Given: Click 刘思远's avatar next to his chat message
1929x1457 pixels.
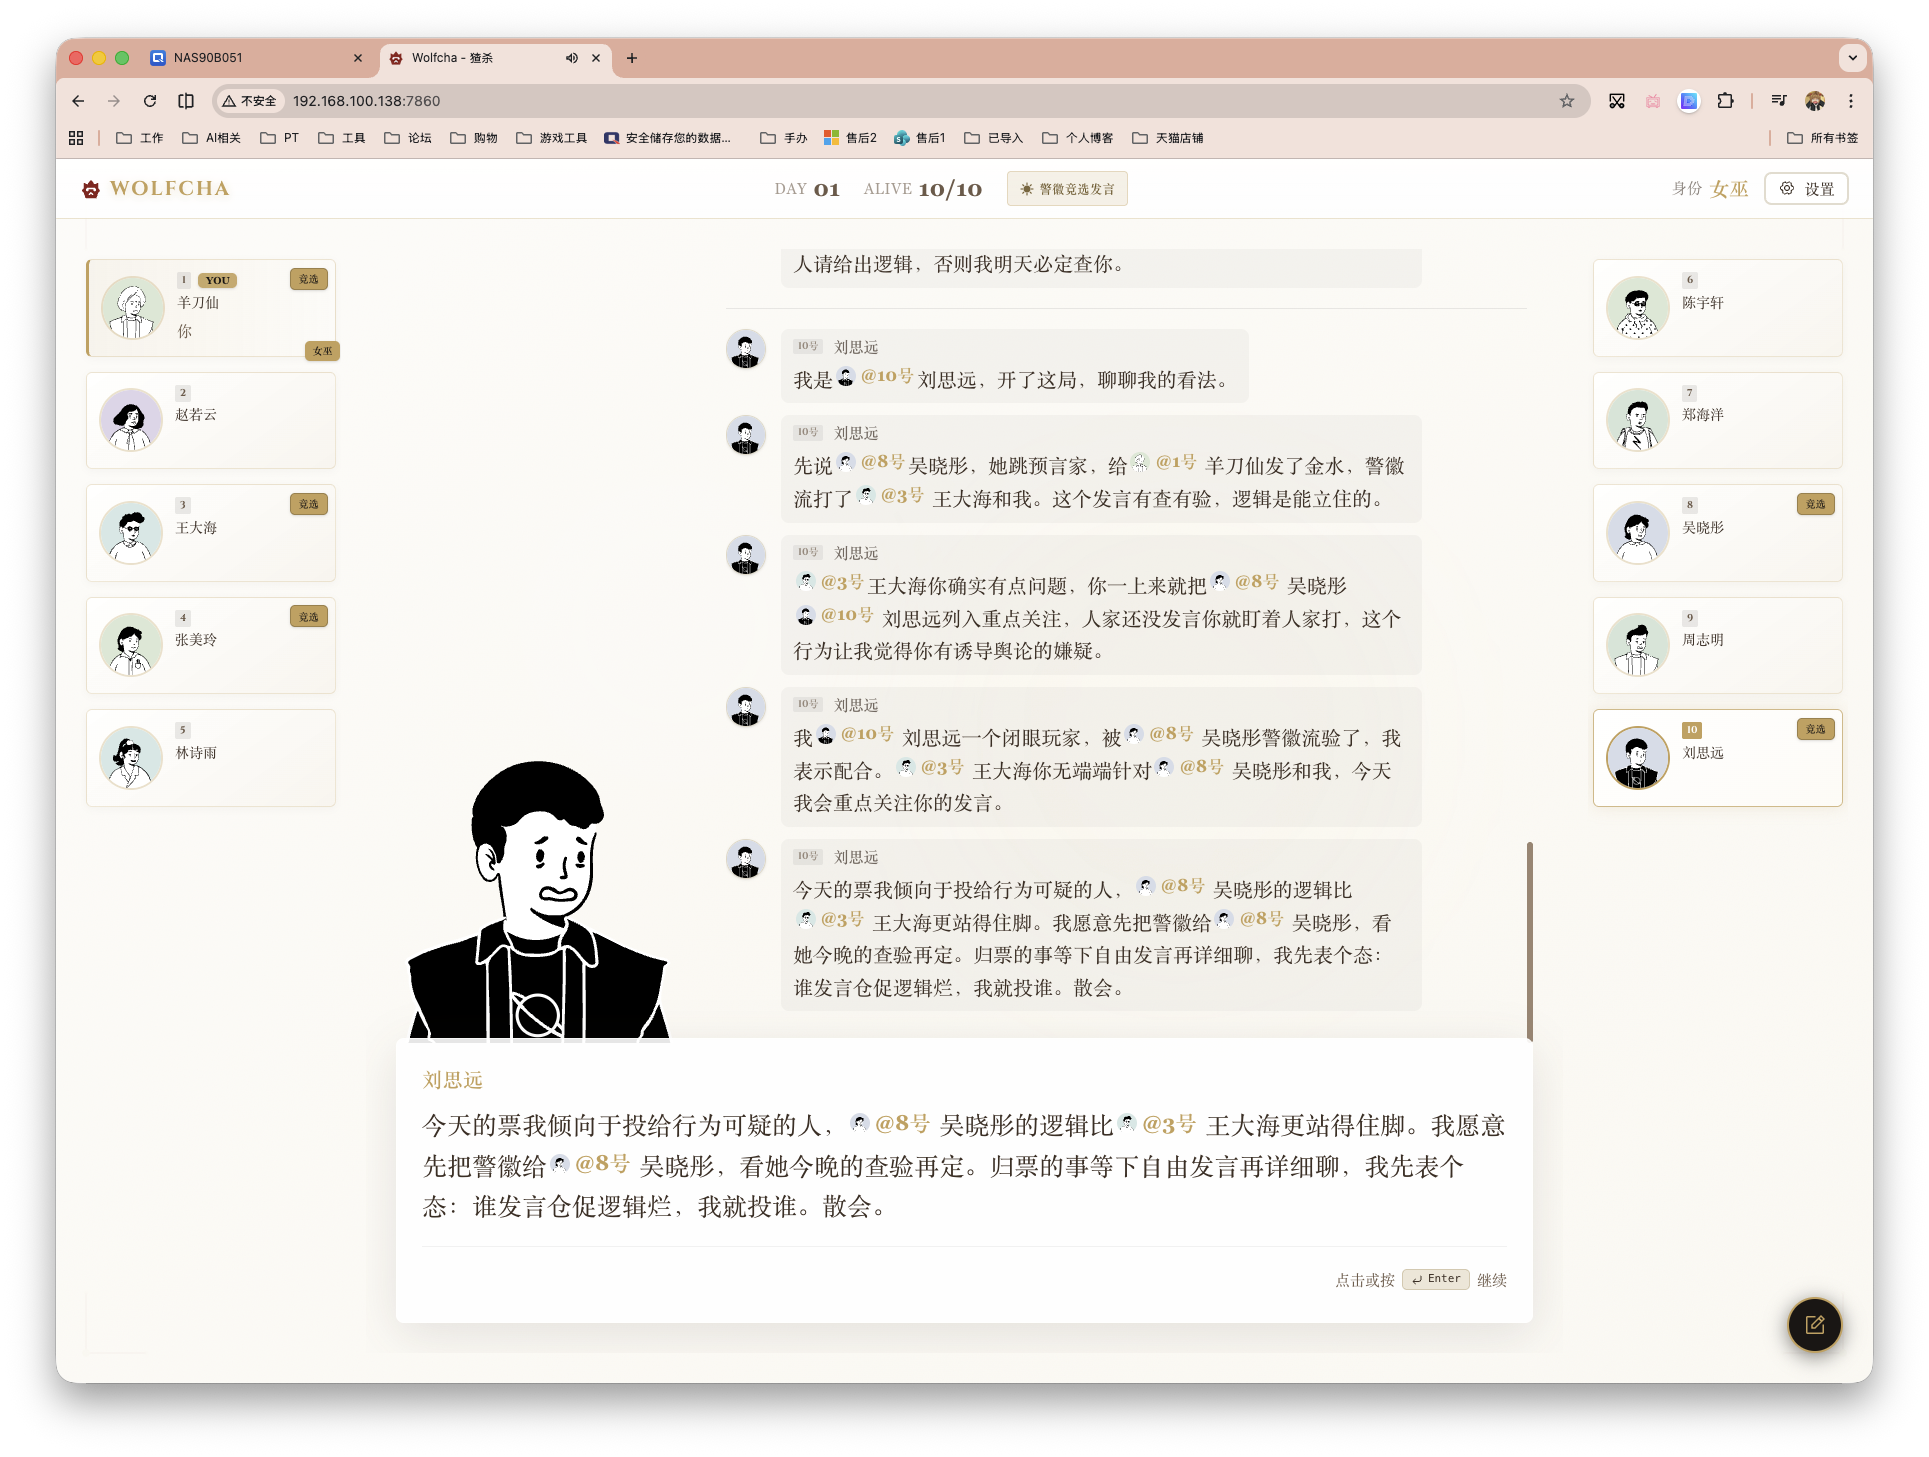Looking at the screenshot, I should point(745,349).
